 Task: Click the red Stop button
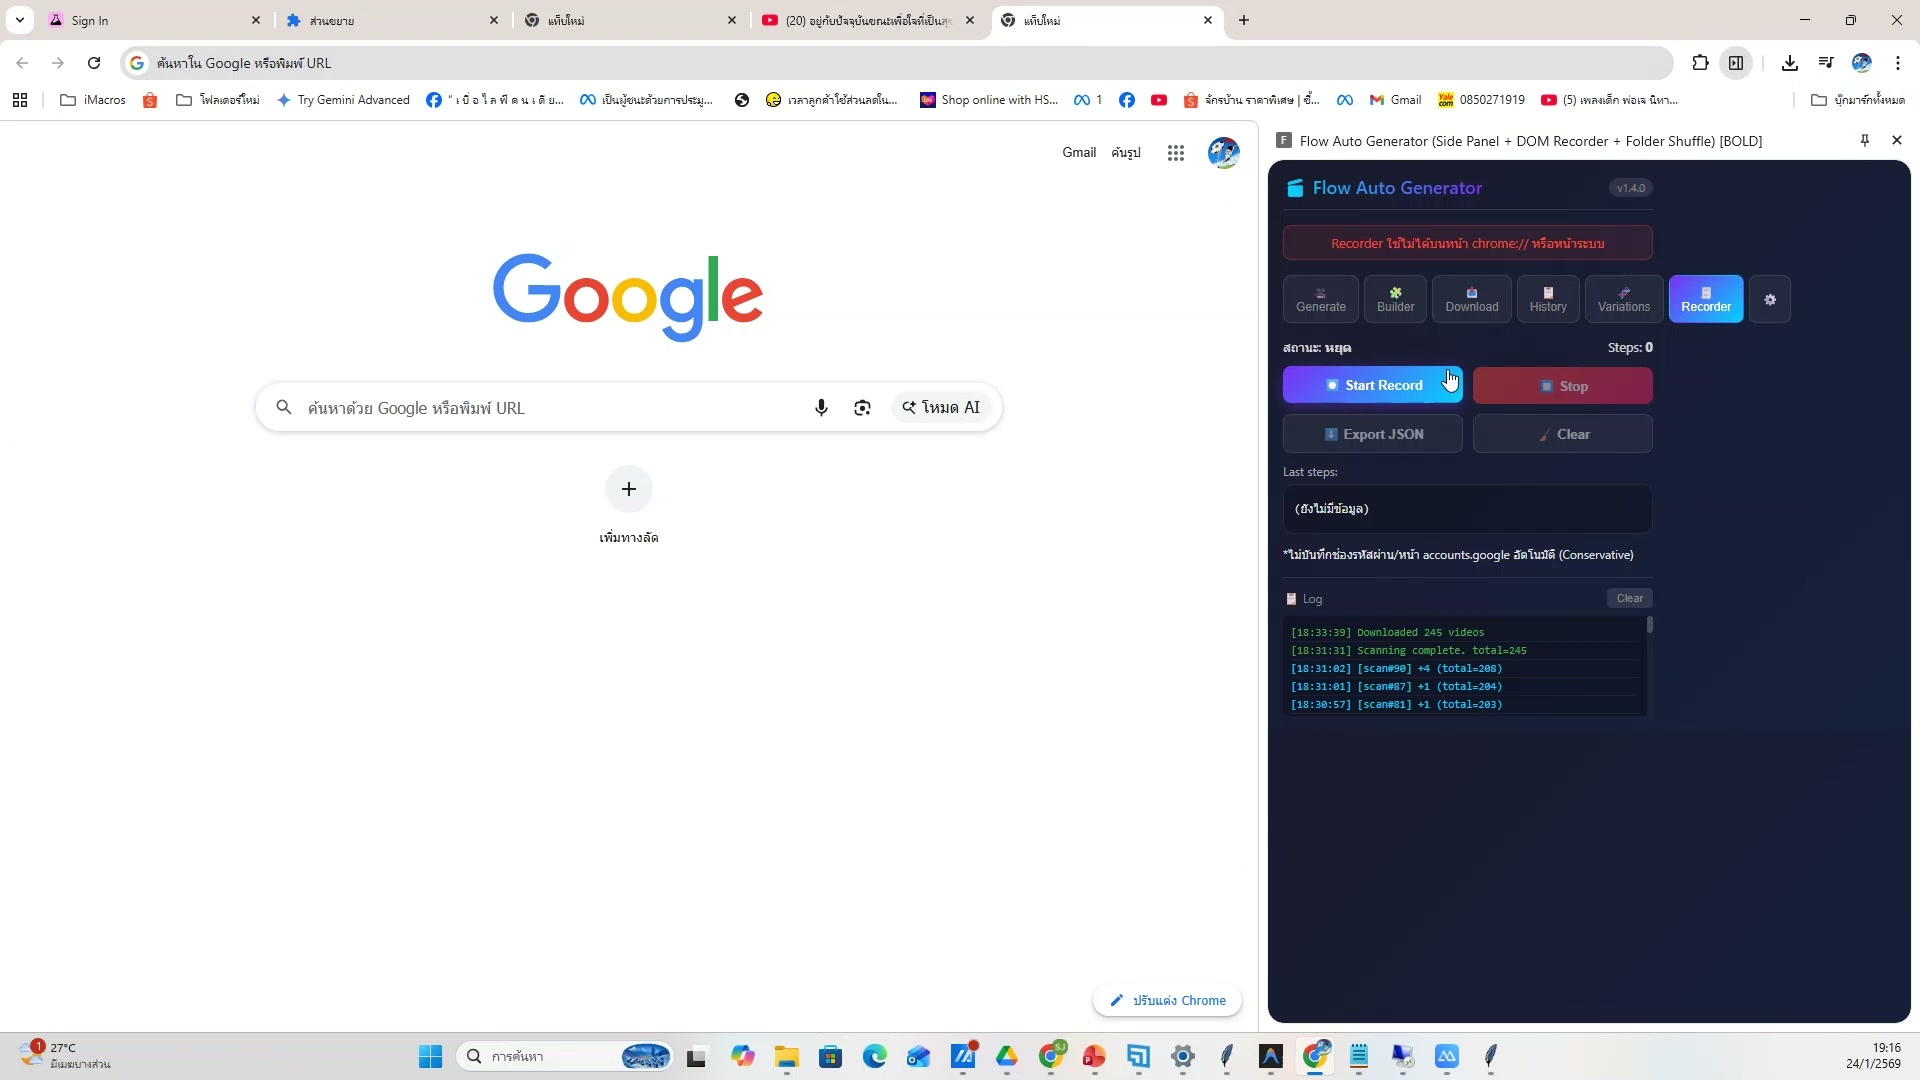tap(1562, 386)
